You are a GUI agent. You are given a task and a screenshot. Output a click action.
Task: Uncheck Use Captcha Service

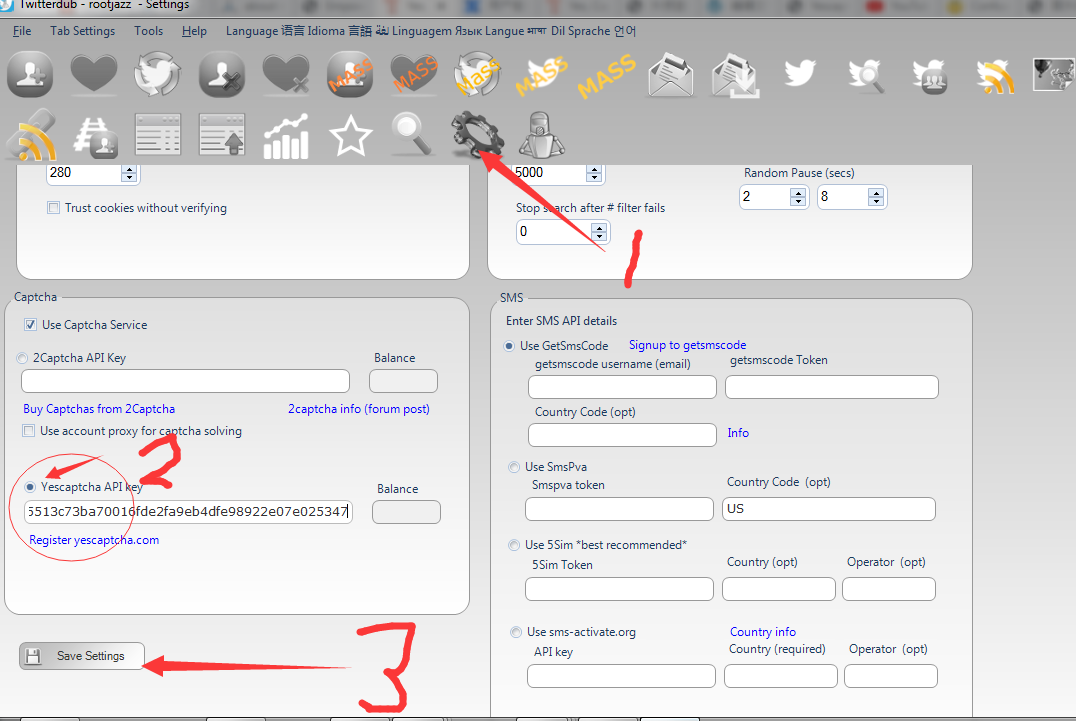[x=30, y=324]
